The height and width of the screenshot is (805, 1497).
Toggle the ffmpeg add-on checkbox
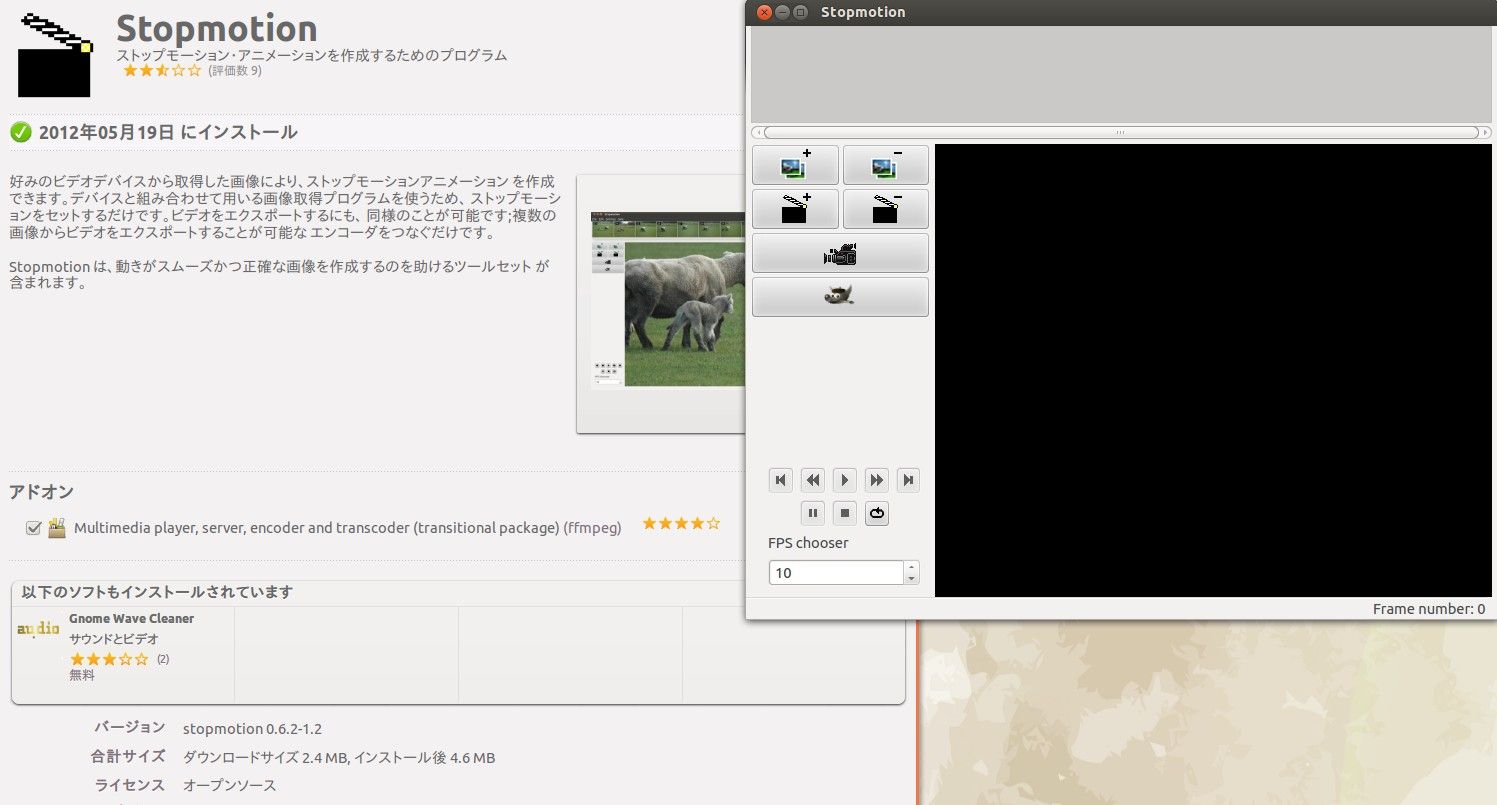click(x=33, y=528)
